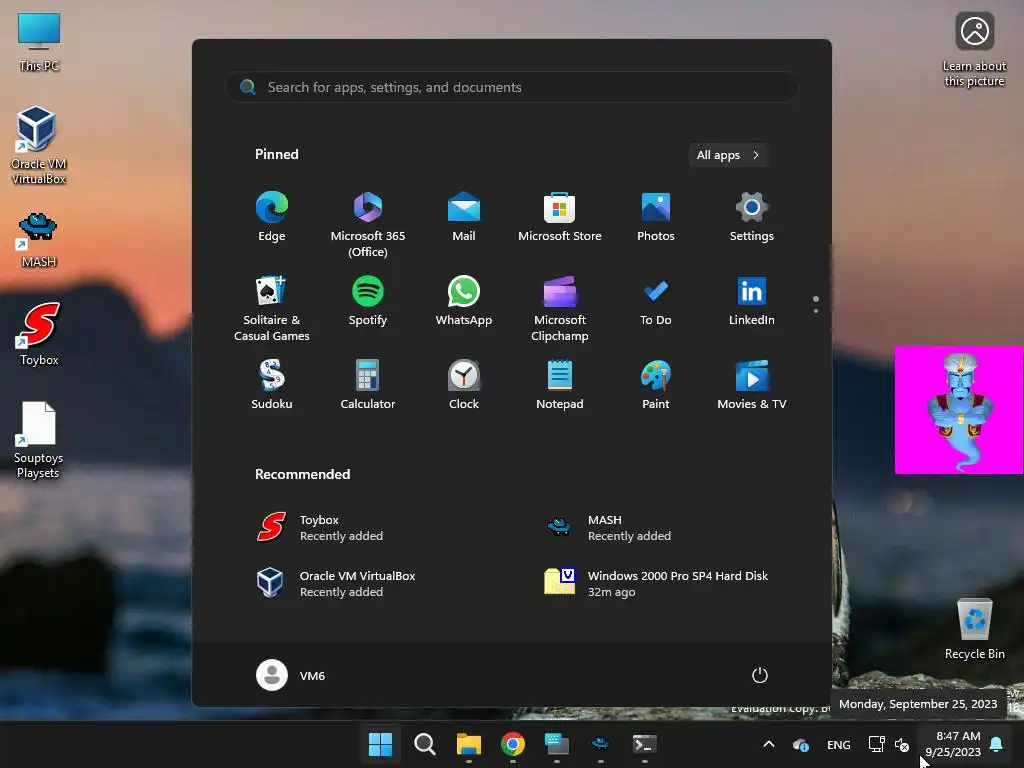Open Solitaire & Casual Games
This screenshot has width=1024, height=768.
[272, 308]
